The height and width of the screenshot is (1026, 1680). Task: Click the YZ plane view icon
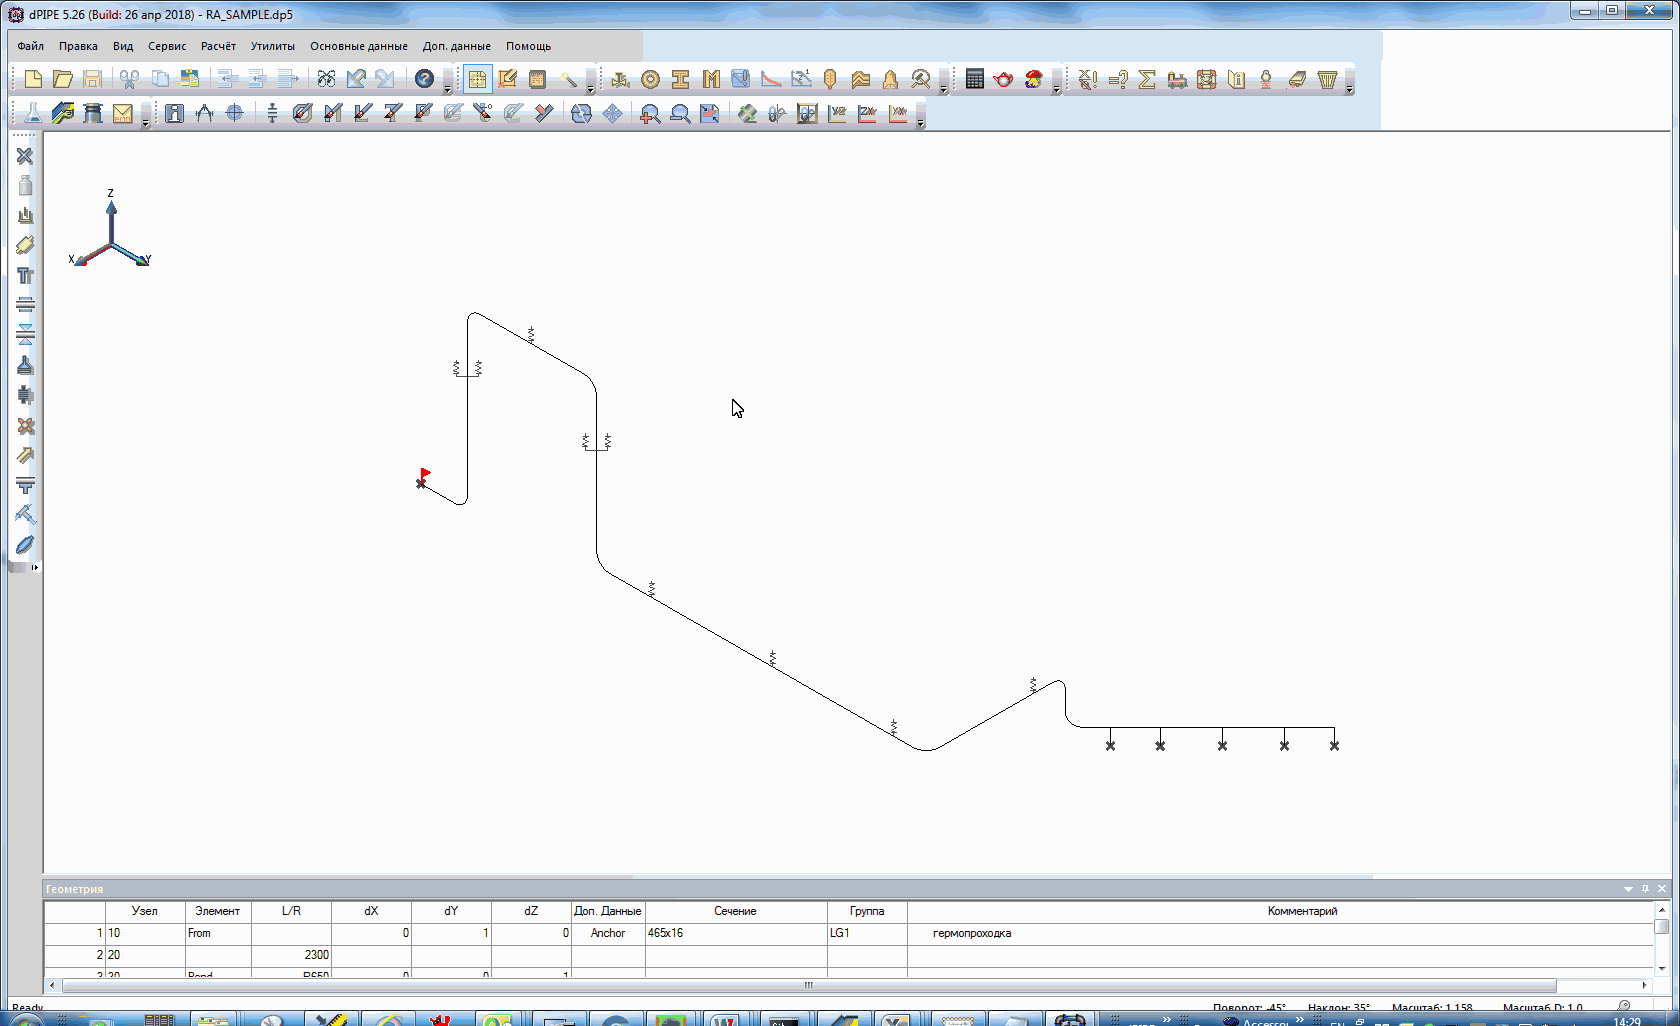837,114
